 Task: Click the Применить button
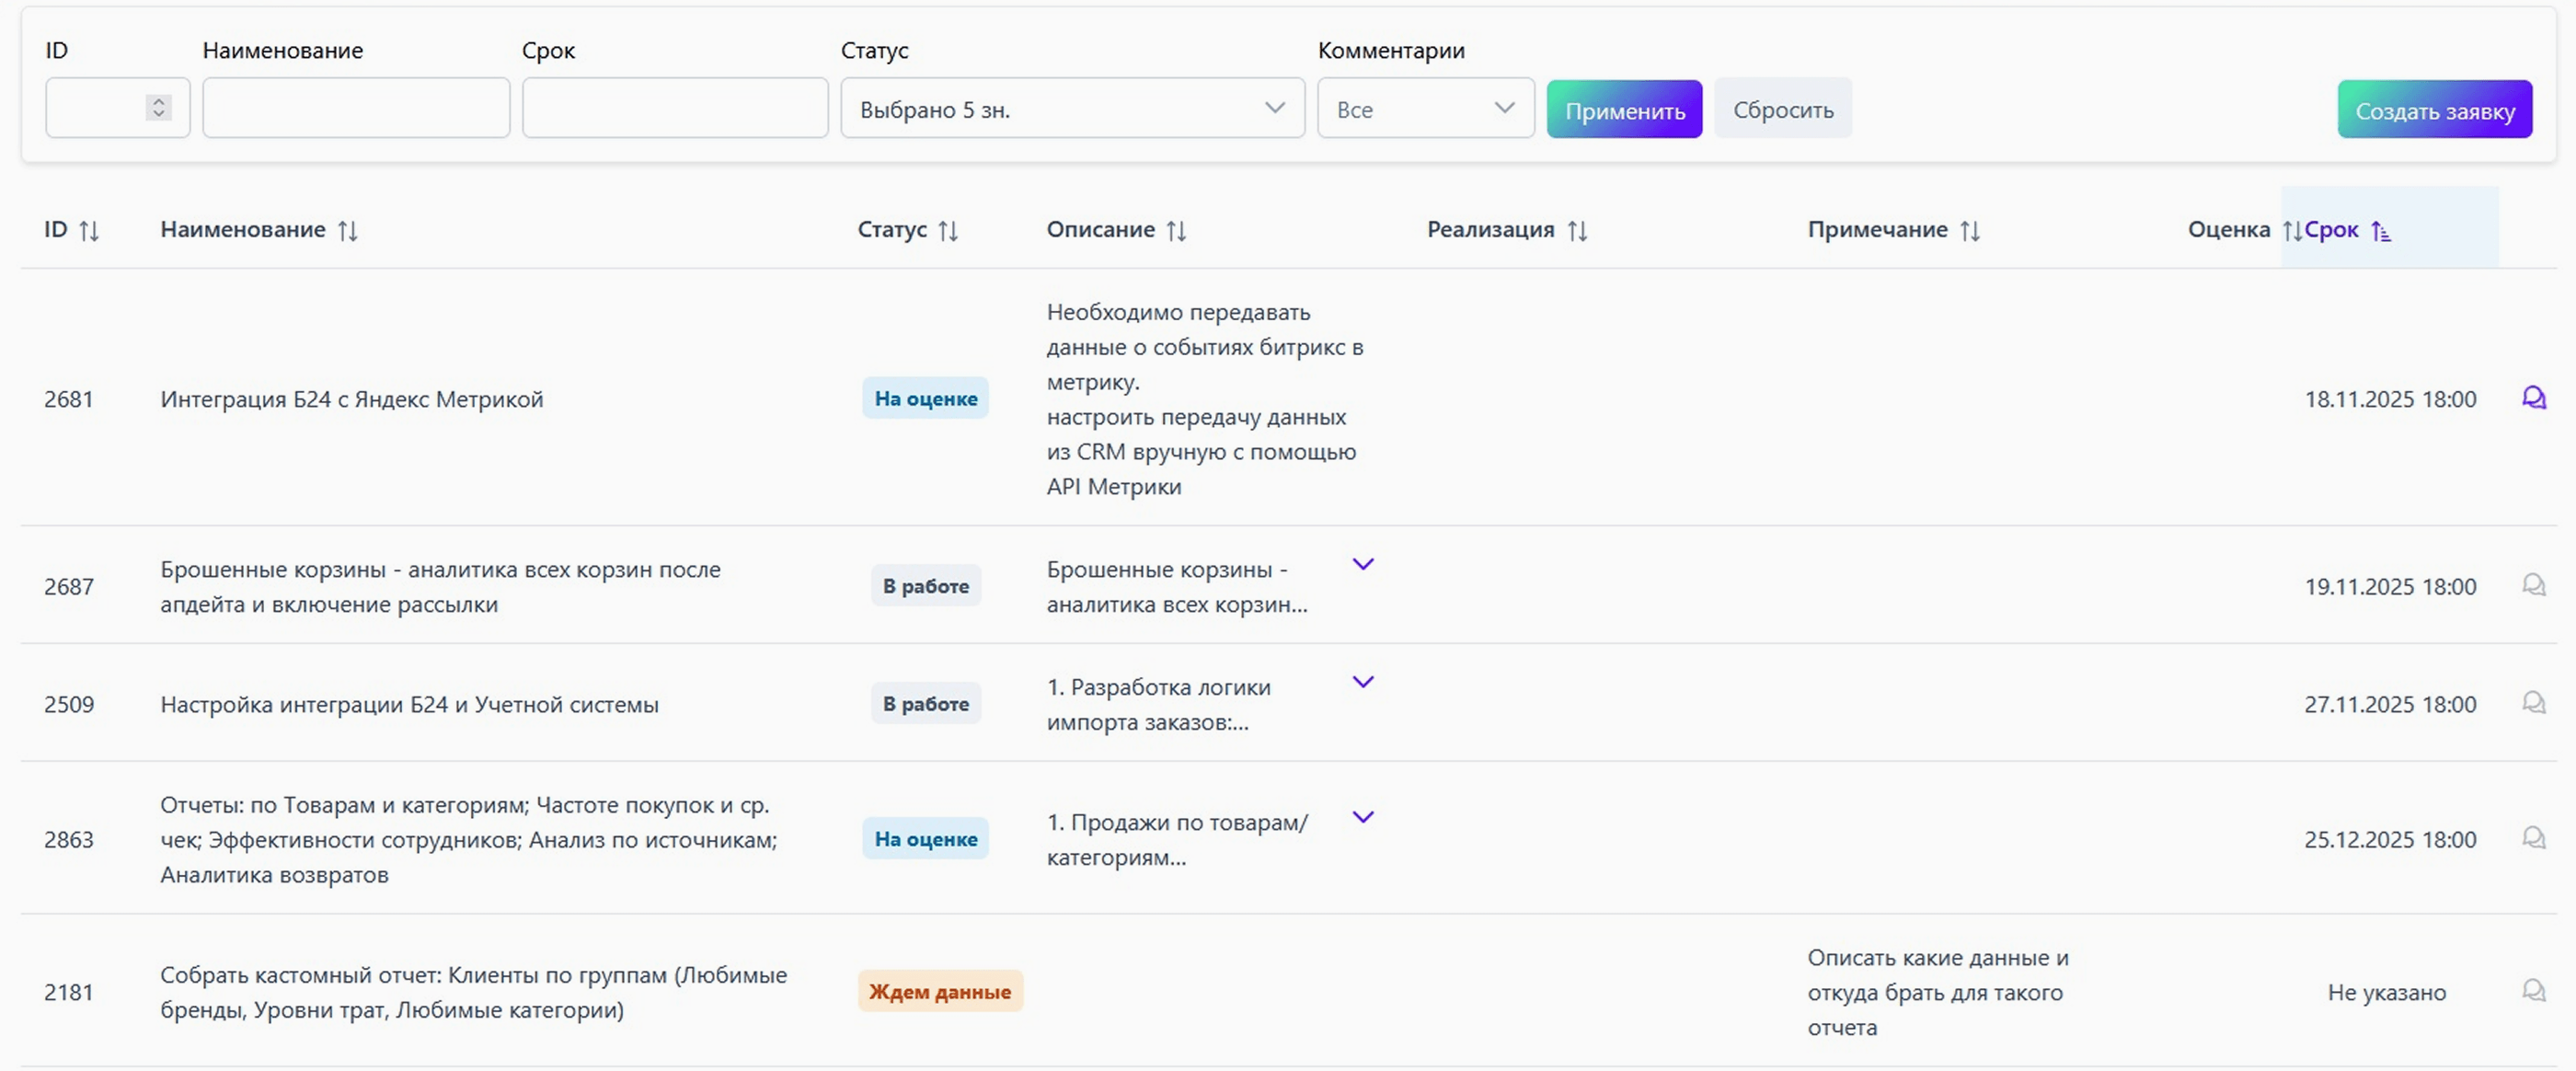[1624, 109]
